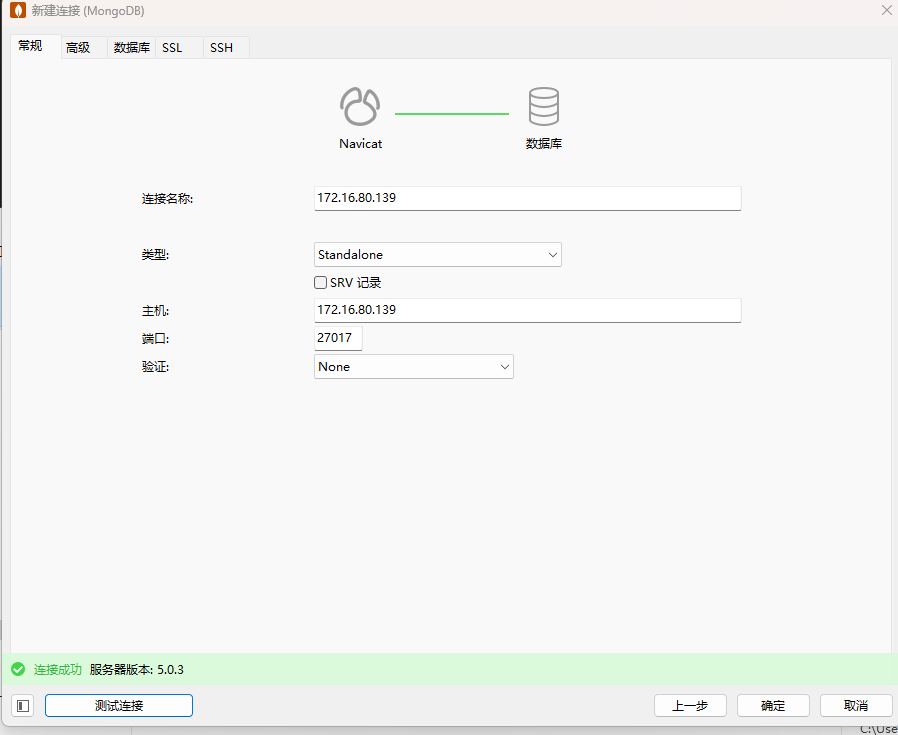The width and height of the screenshot is (898, 735).
Task: Click the MongoDB leaf icon in title bar
Action: click(18, 10)
